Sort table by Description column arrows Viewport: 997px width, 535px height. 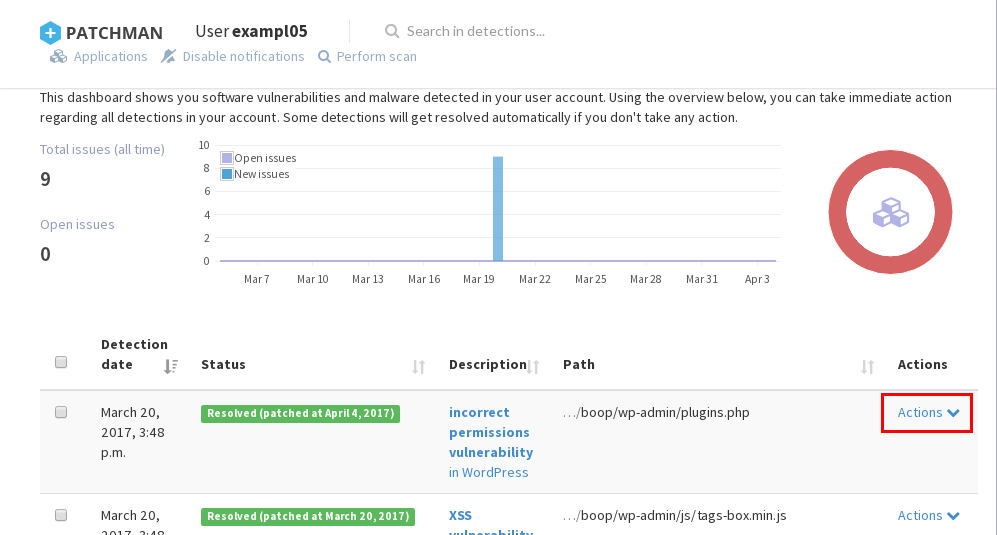pos(534,367)
